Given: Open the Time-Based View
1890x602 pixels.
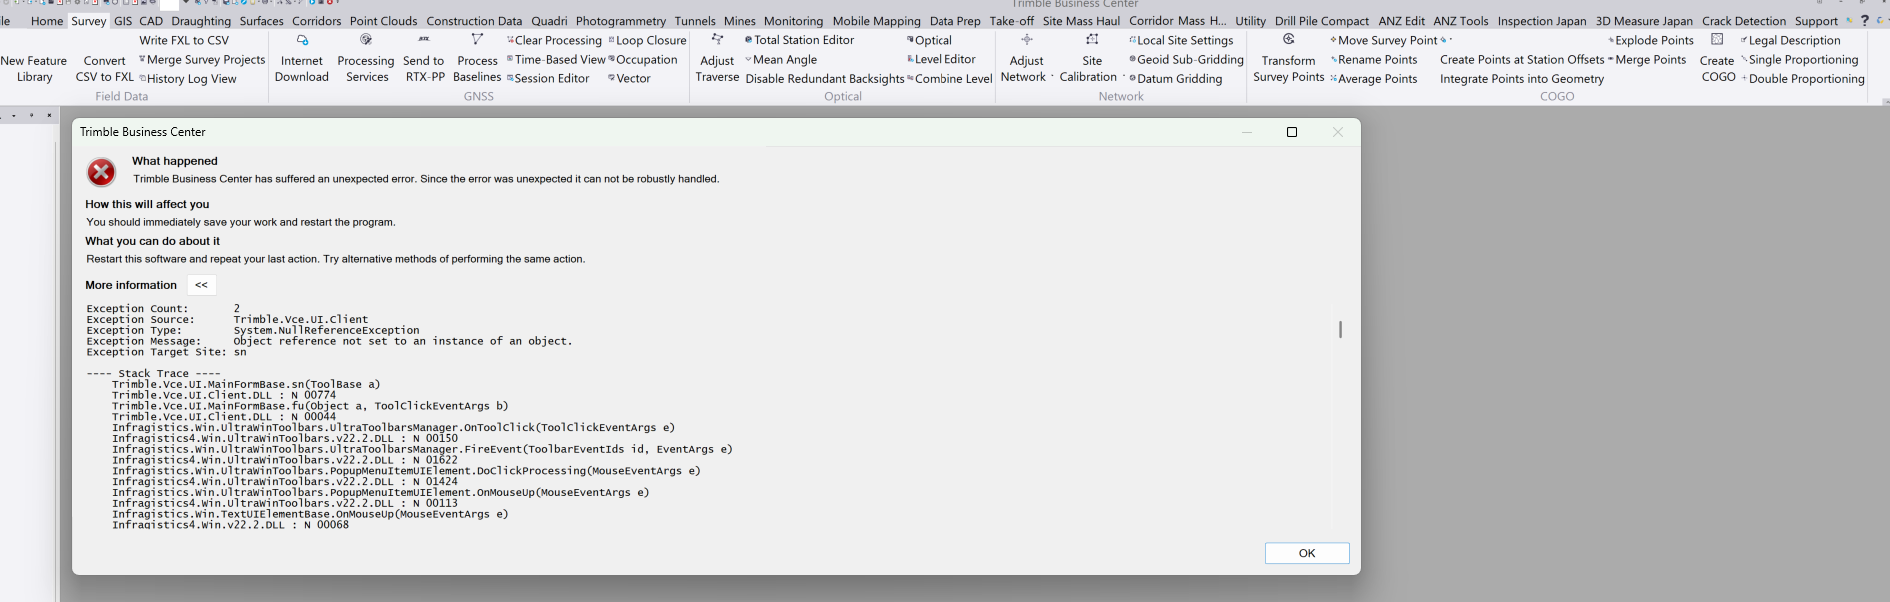Looking at the screenshot, I should (x=556, y=60).
